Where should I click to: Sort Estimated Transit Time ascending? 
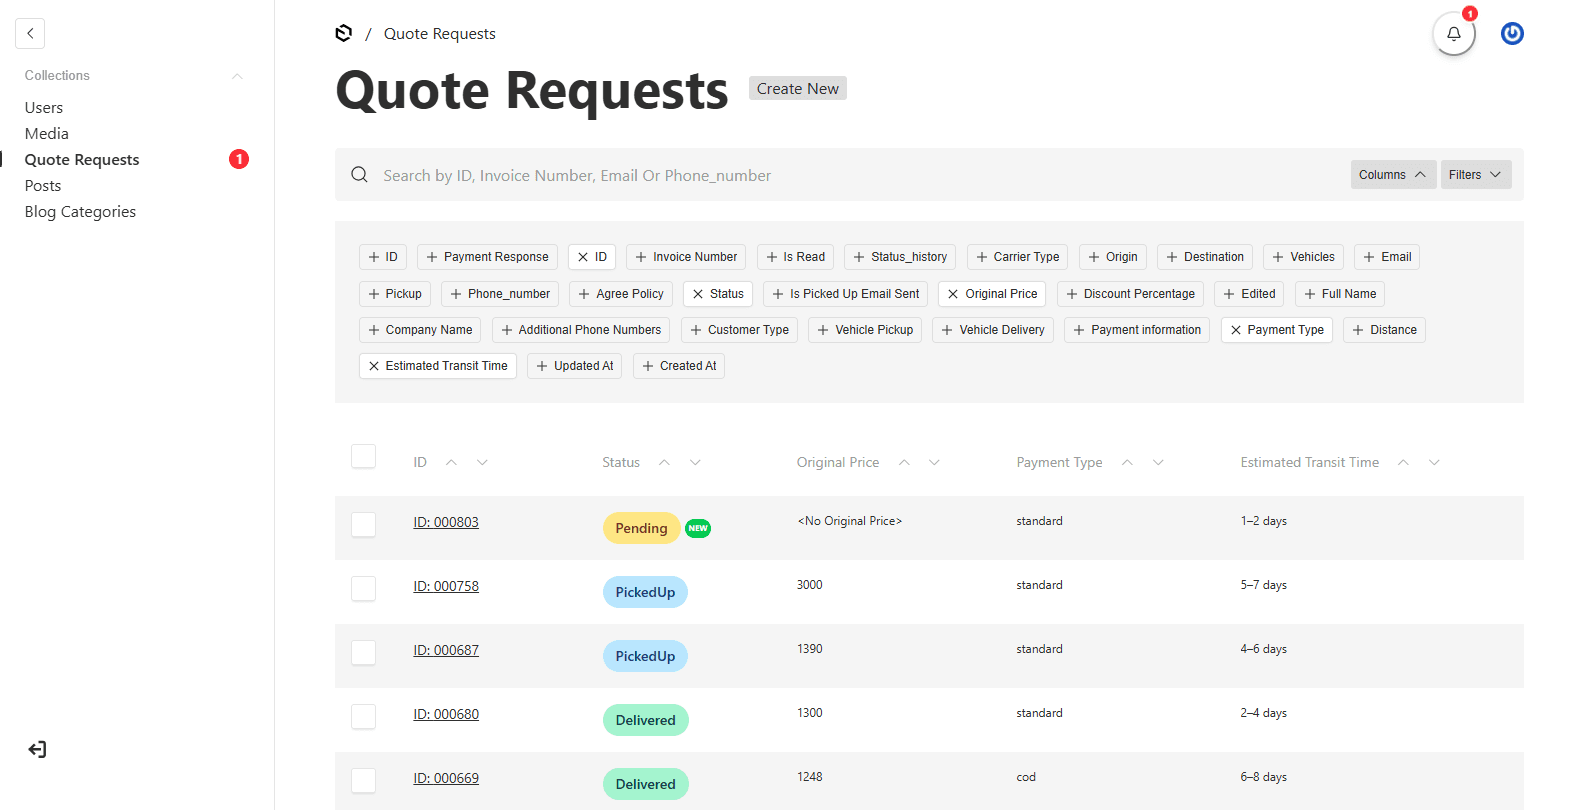(x=1403, y=462)
